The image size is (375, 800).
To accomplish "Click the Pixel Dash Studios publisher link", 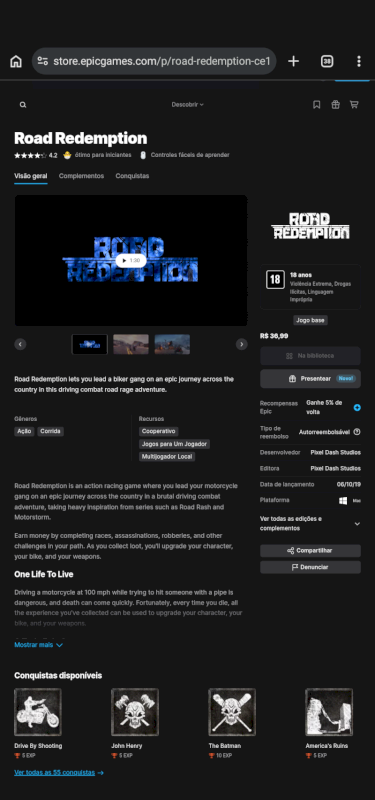I will tap(335, 468).
